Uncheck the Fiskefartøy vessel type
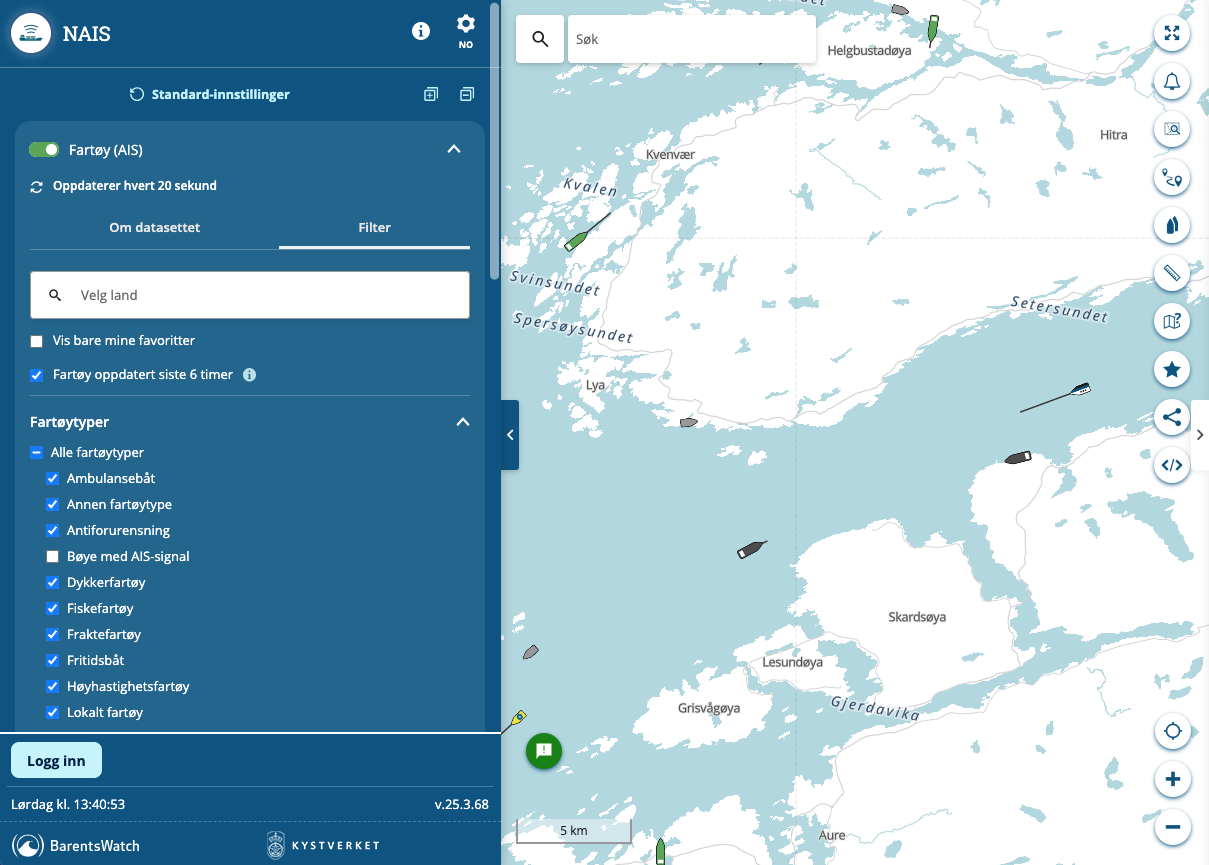This screenshot has height=865, width=1209. coord(53,609)
